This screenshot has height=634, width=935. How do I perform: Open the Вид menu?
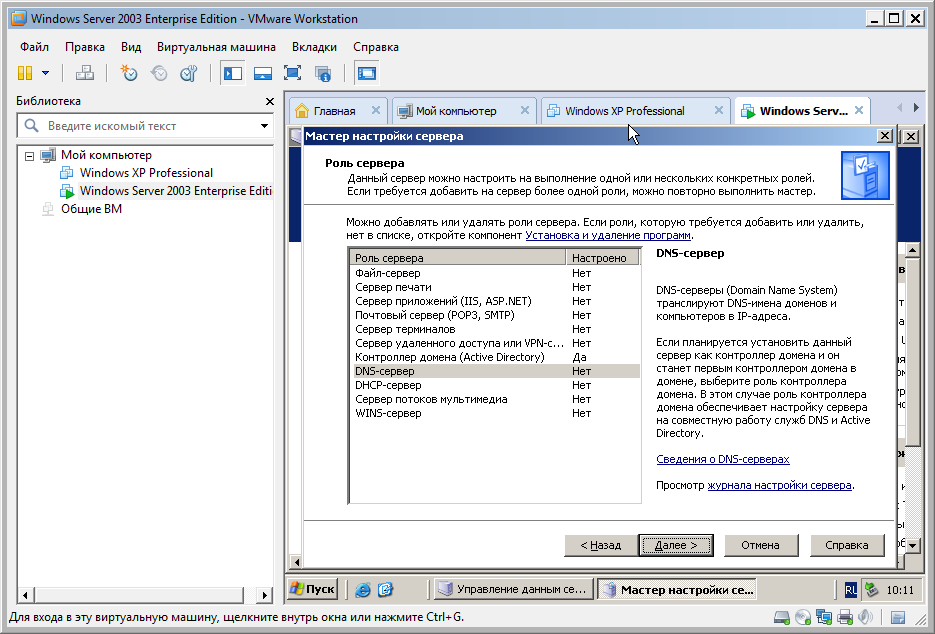pyautogui.click(x=131, y=47)
